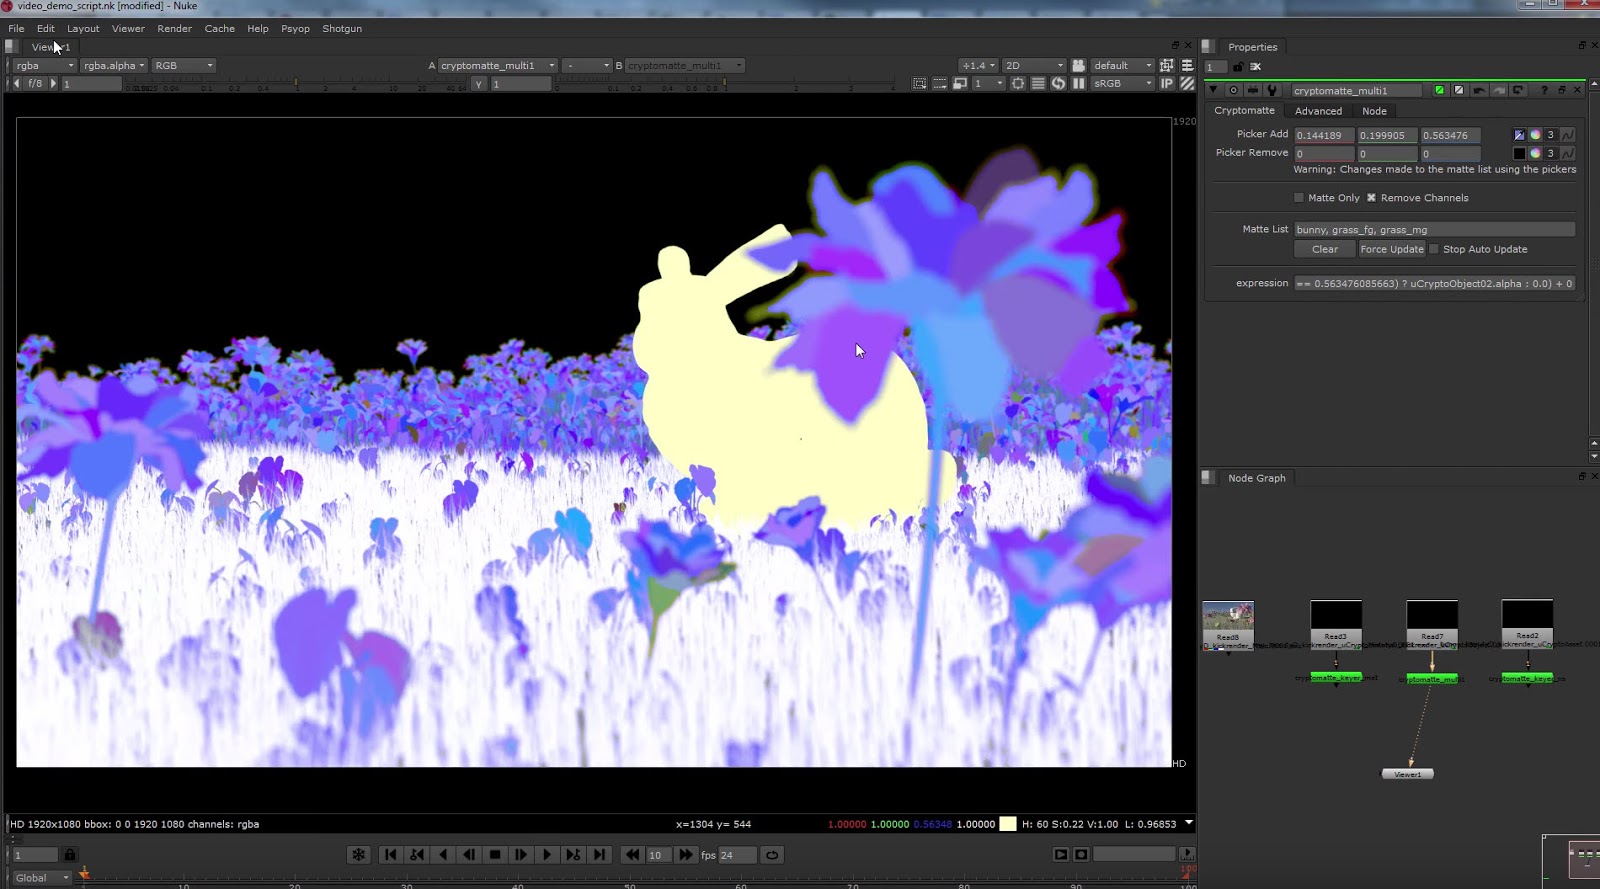This screenshot has width=1600, height=889.
Task: Click the proxy mode downrez icon
Action: 961,84
